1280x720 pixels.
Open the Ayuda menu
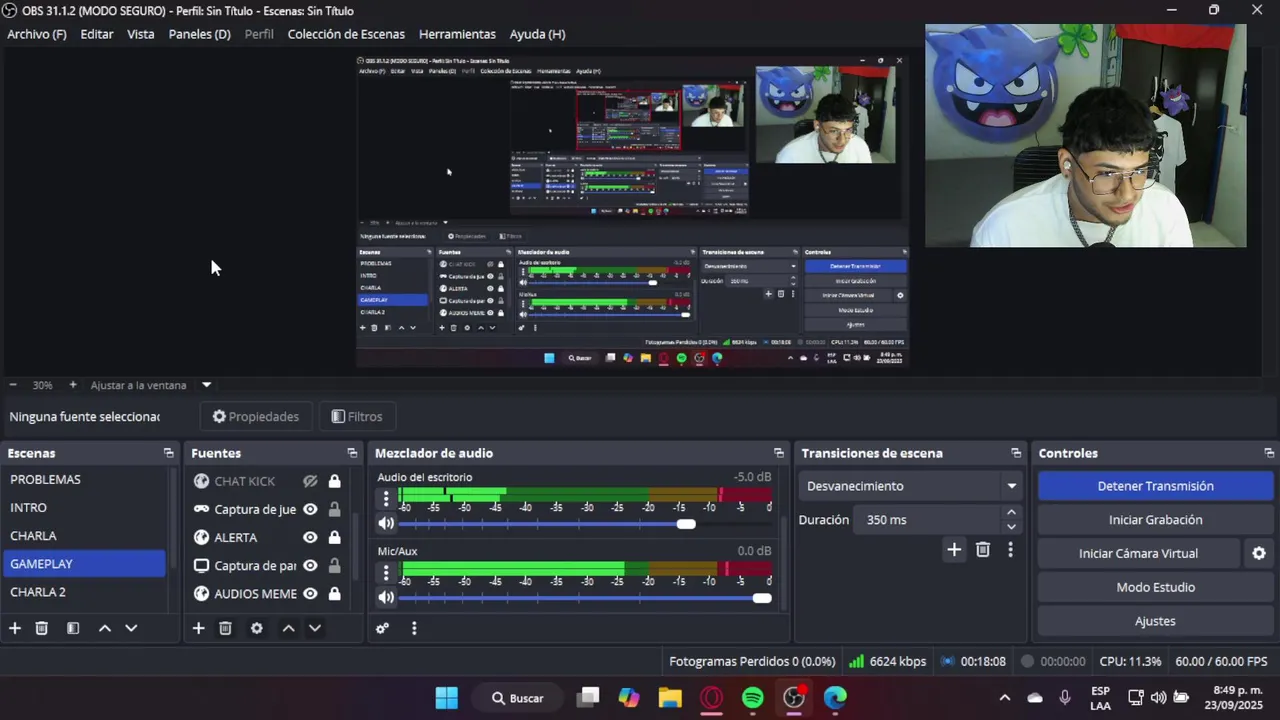click(538, 34)
